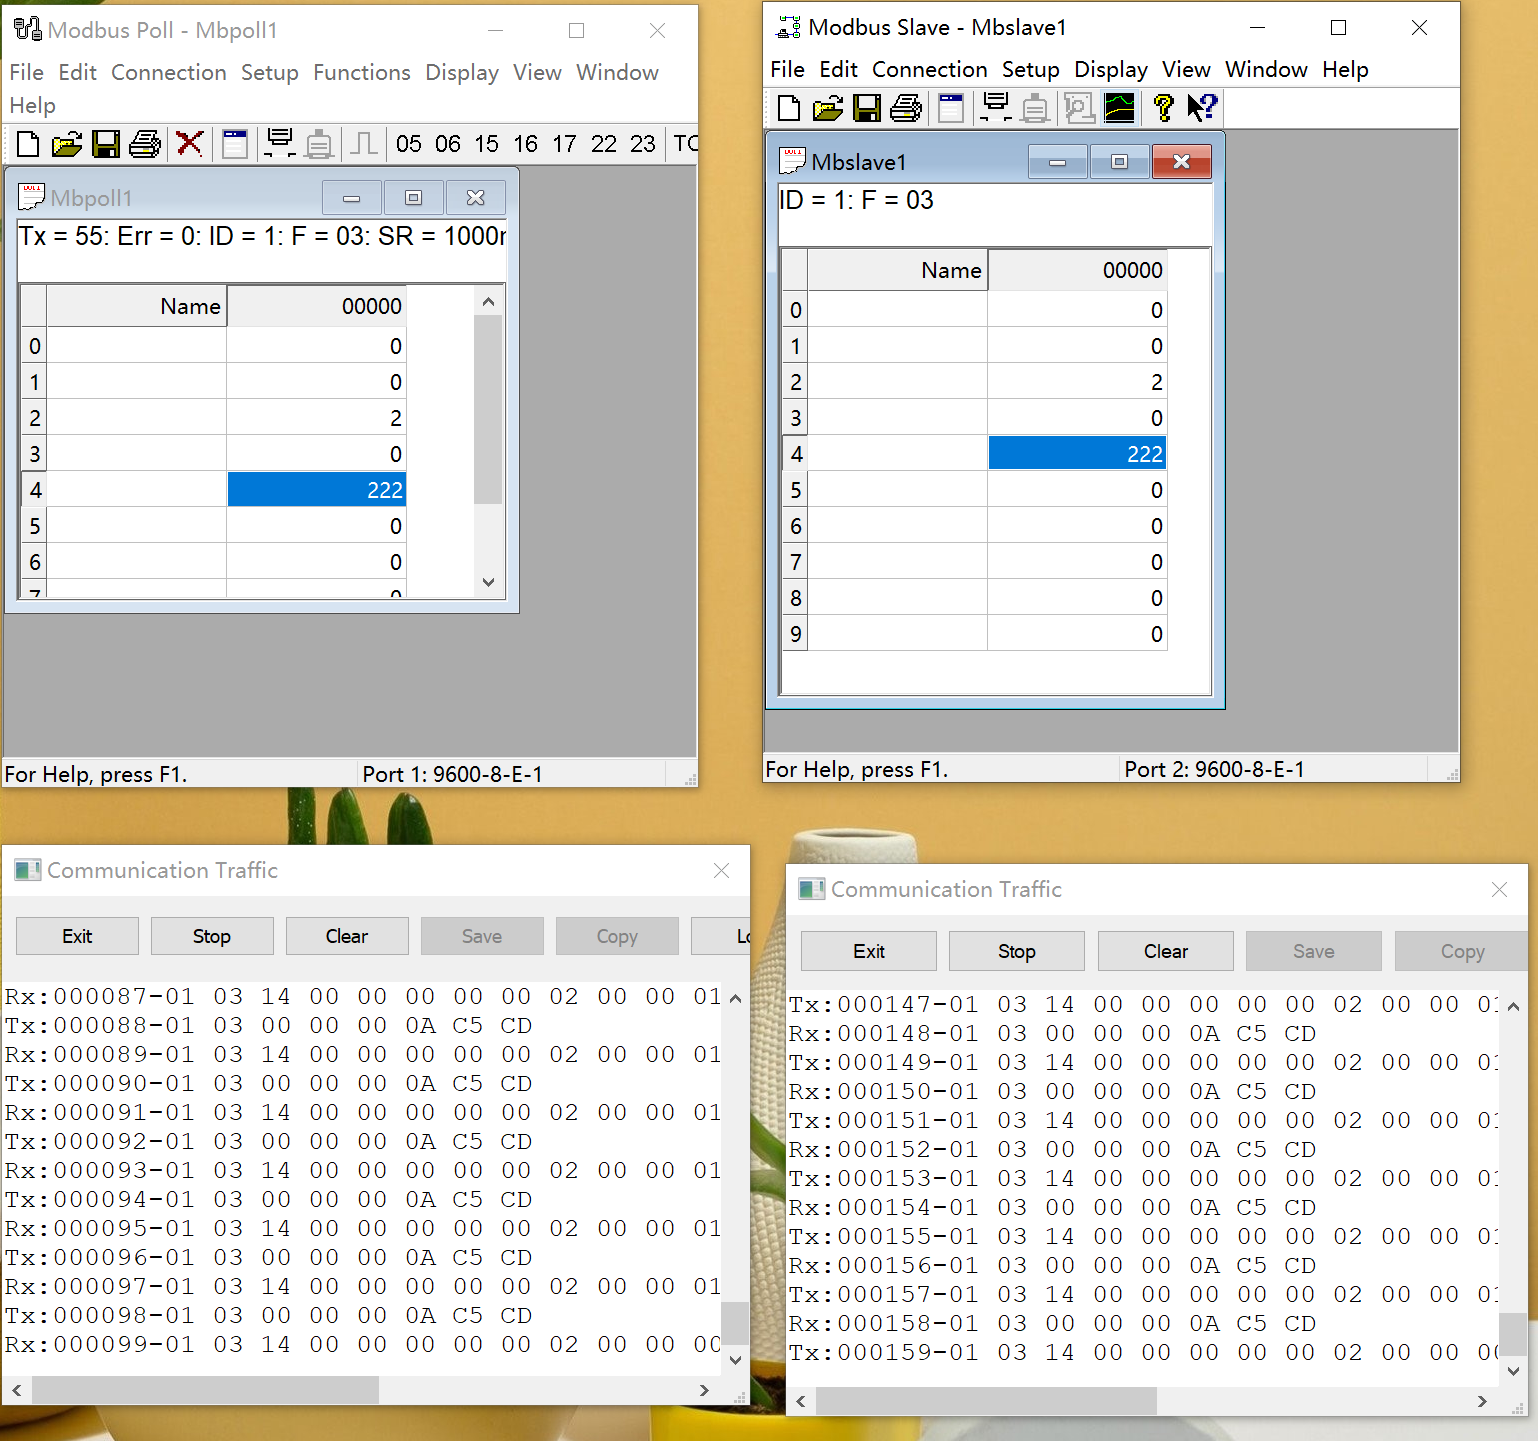Click the pulse waveform icon in Modbus Poll
The height and width of the screenshot is (1441, 1538).
(364, 144)
